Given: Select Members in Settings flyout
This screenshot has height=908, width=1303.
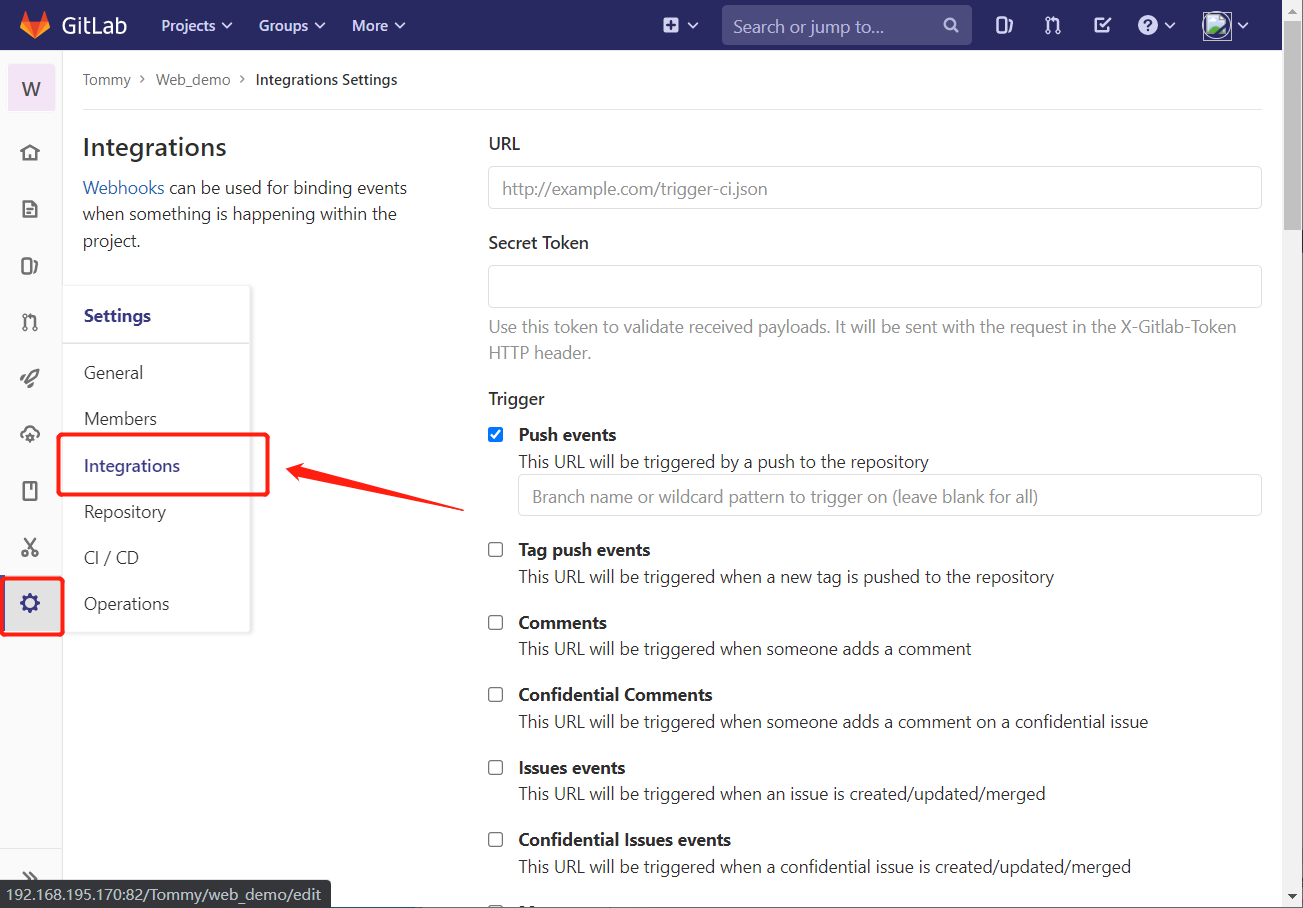Looking at the screenshot, I should [120, 419].
